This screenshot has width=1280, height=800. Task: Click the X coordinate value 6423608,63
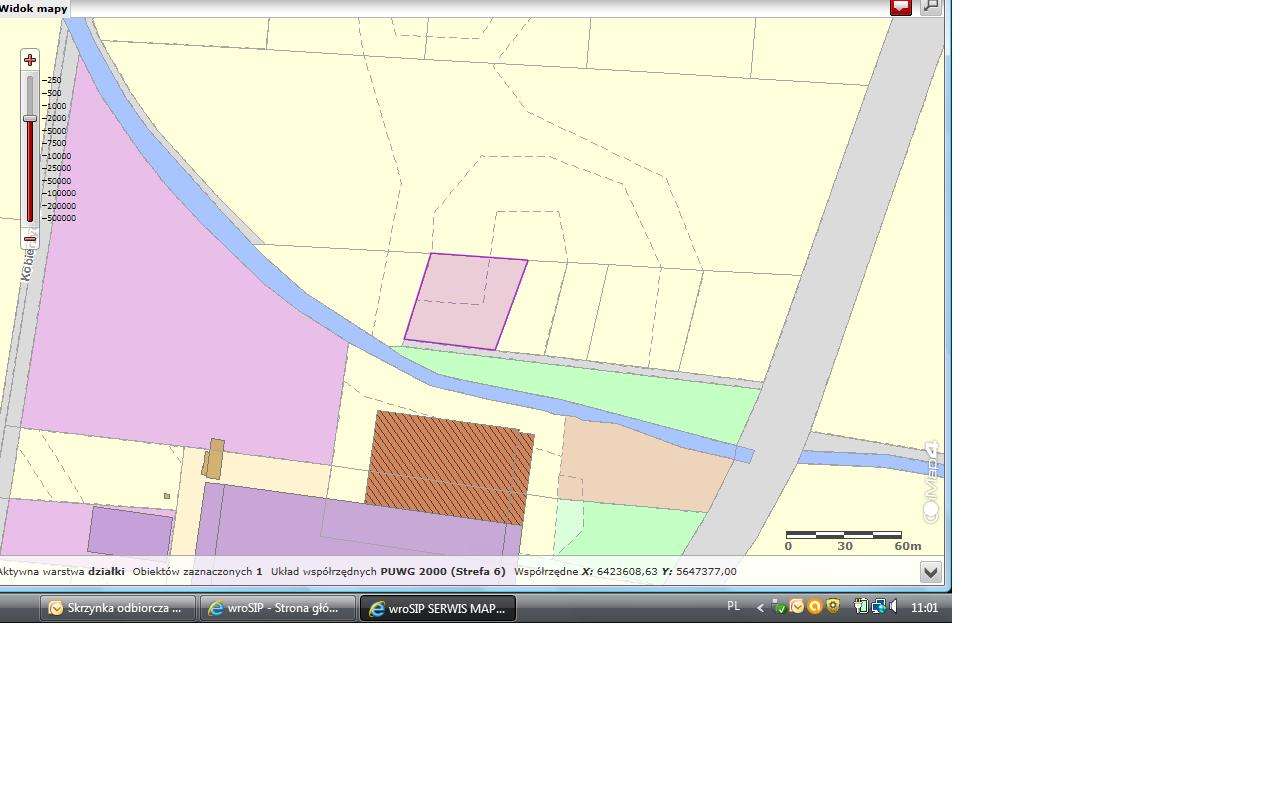(x=627, y=572)
